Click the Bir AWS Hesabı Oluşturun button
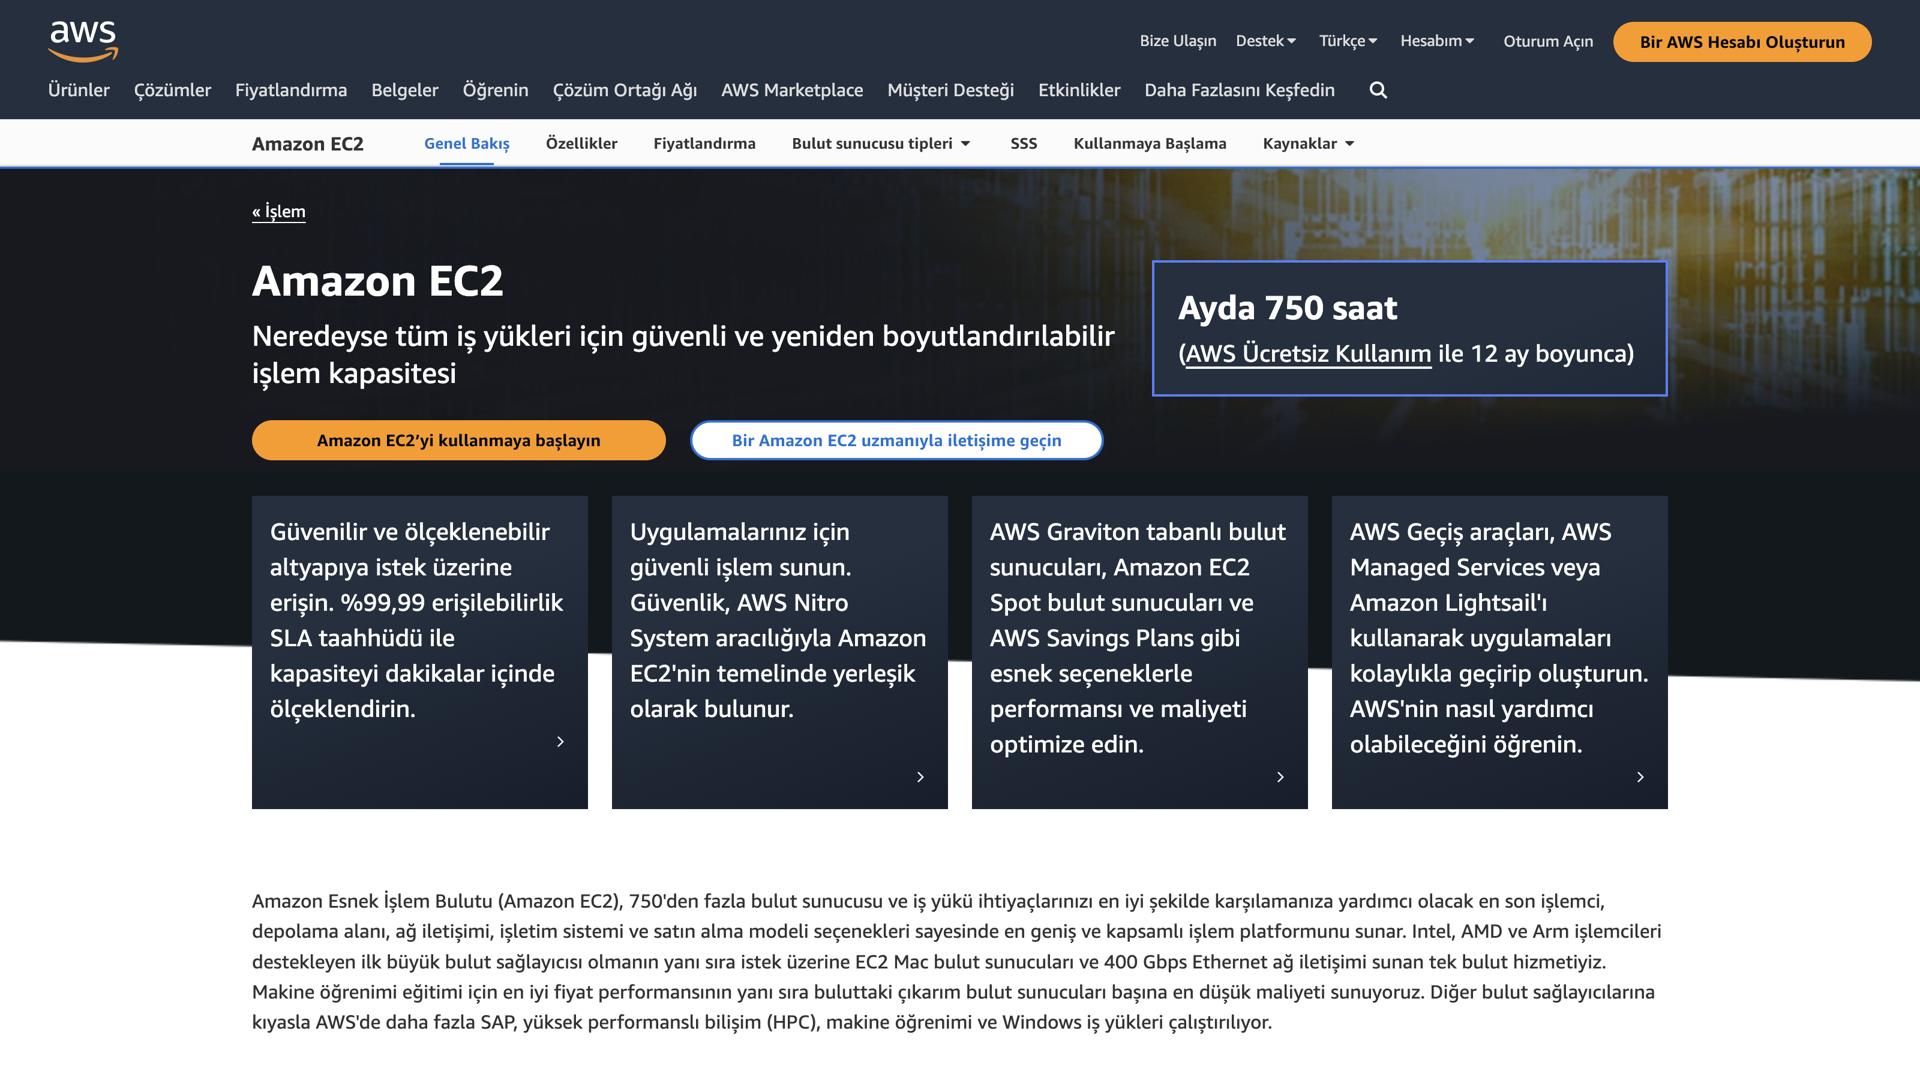This screenshot has width=1920, height=1080. point(1742,42)
